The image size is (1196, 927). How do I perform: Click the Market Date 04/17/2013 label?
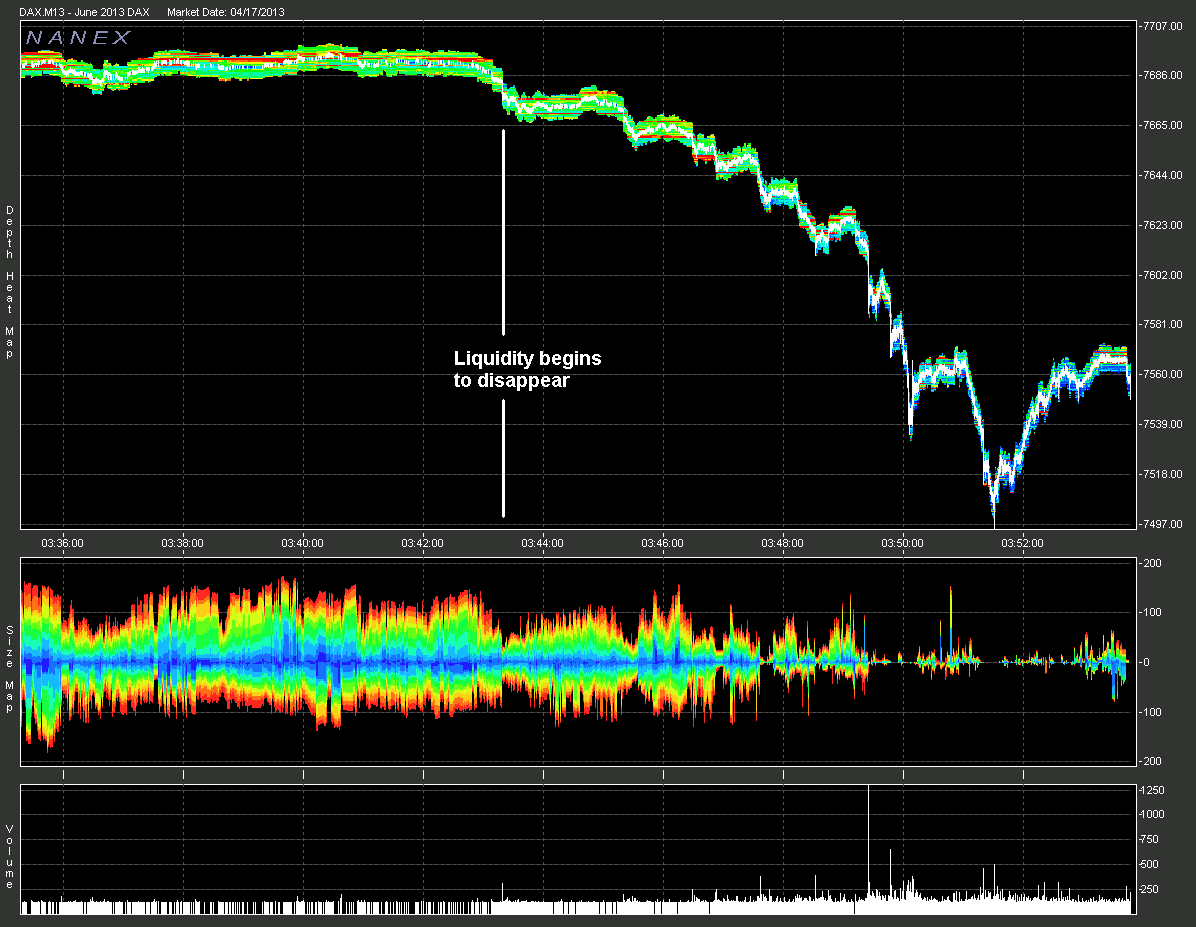pos(226,12)
